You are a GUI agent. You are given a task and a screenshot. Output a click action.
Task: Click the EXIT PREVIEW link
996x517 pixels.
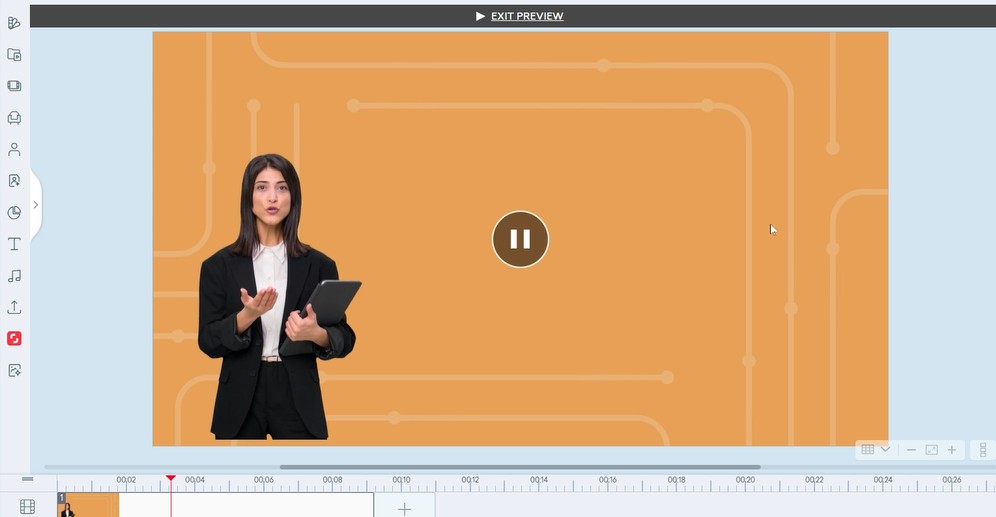526,16
